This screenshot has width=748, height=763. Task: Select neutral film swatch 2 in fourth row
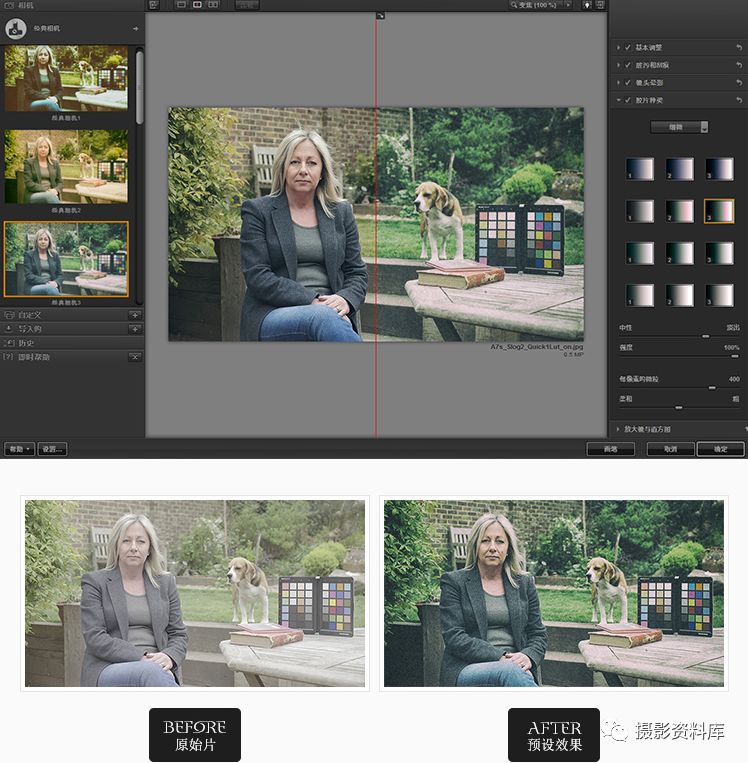tap(679, 295)
